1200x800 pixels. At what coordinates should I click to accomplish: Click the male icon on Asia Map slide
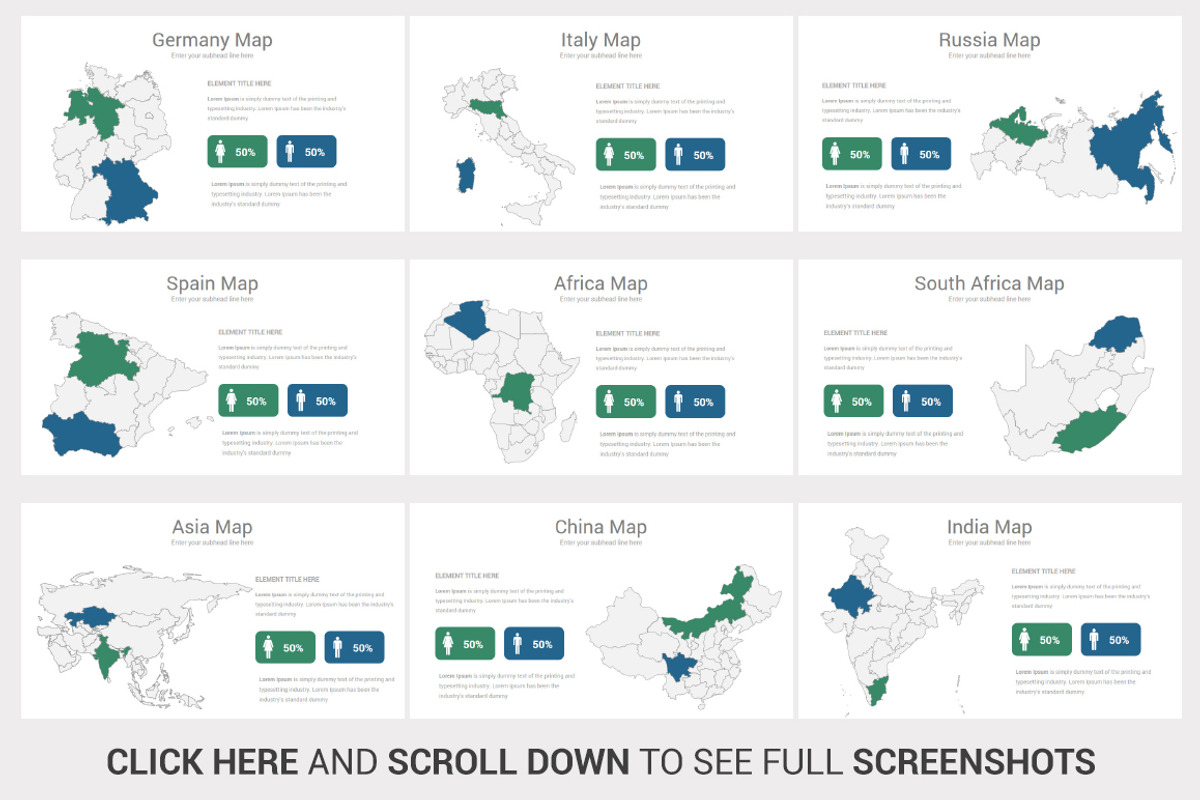click(338, 647)
